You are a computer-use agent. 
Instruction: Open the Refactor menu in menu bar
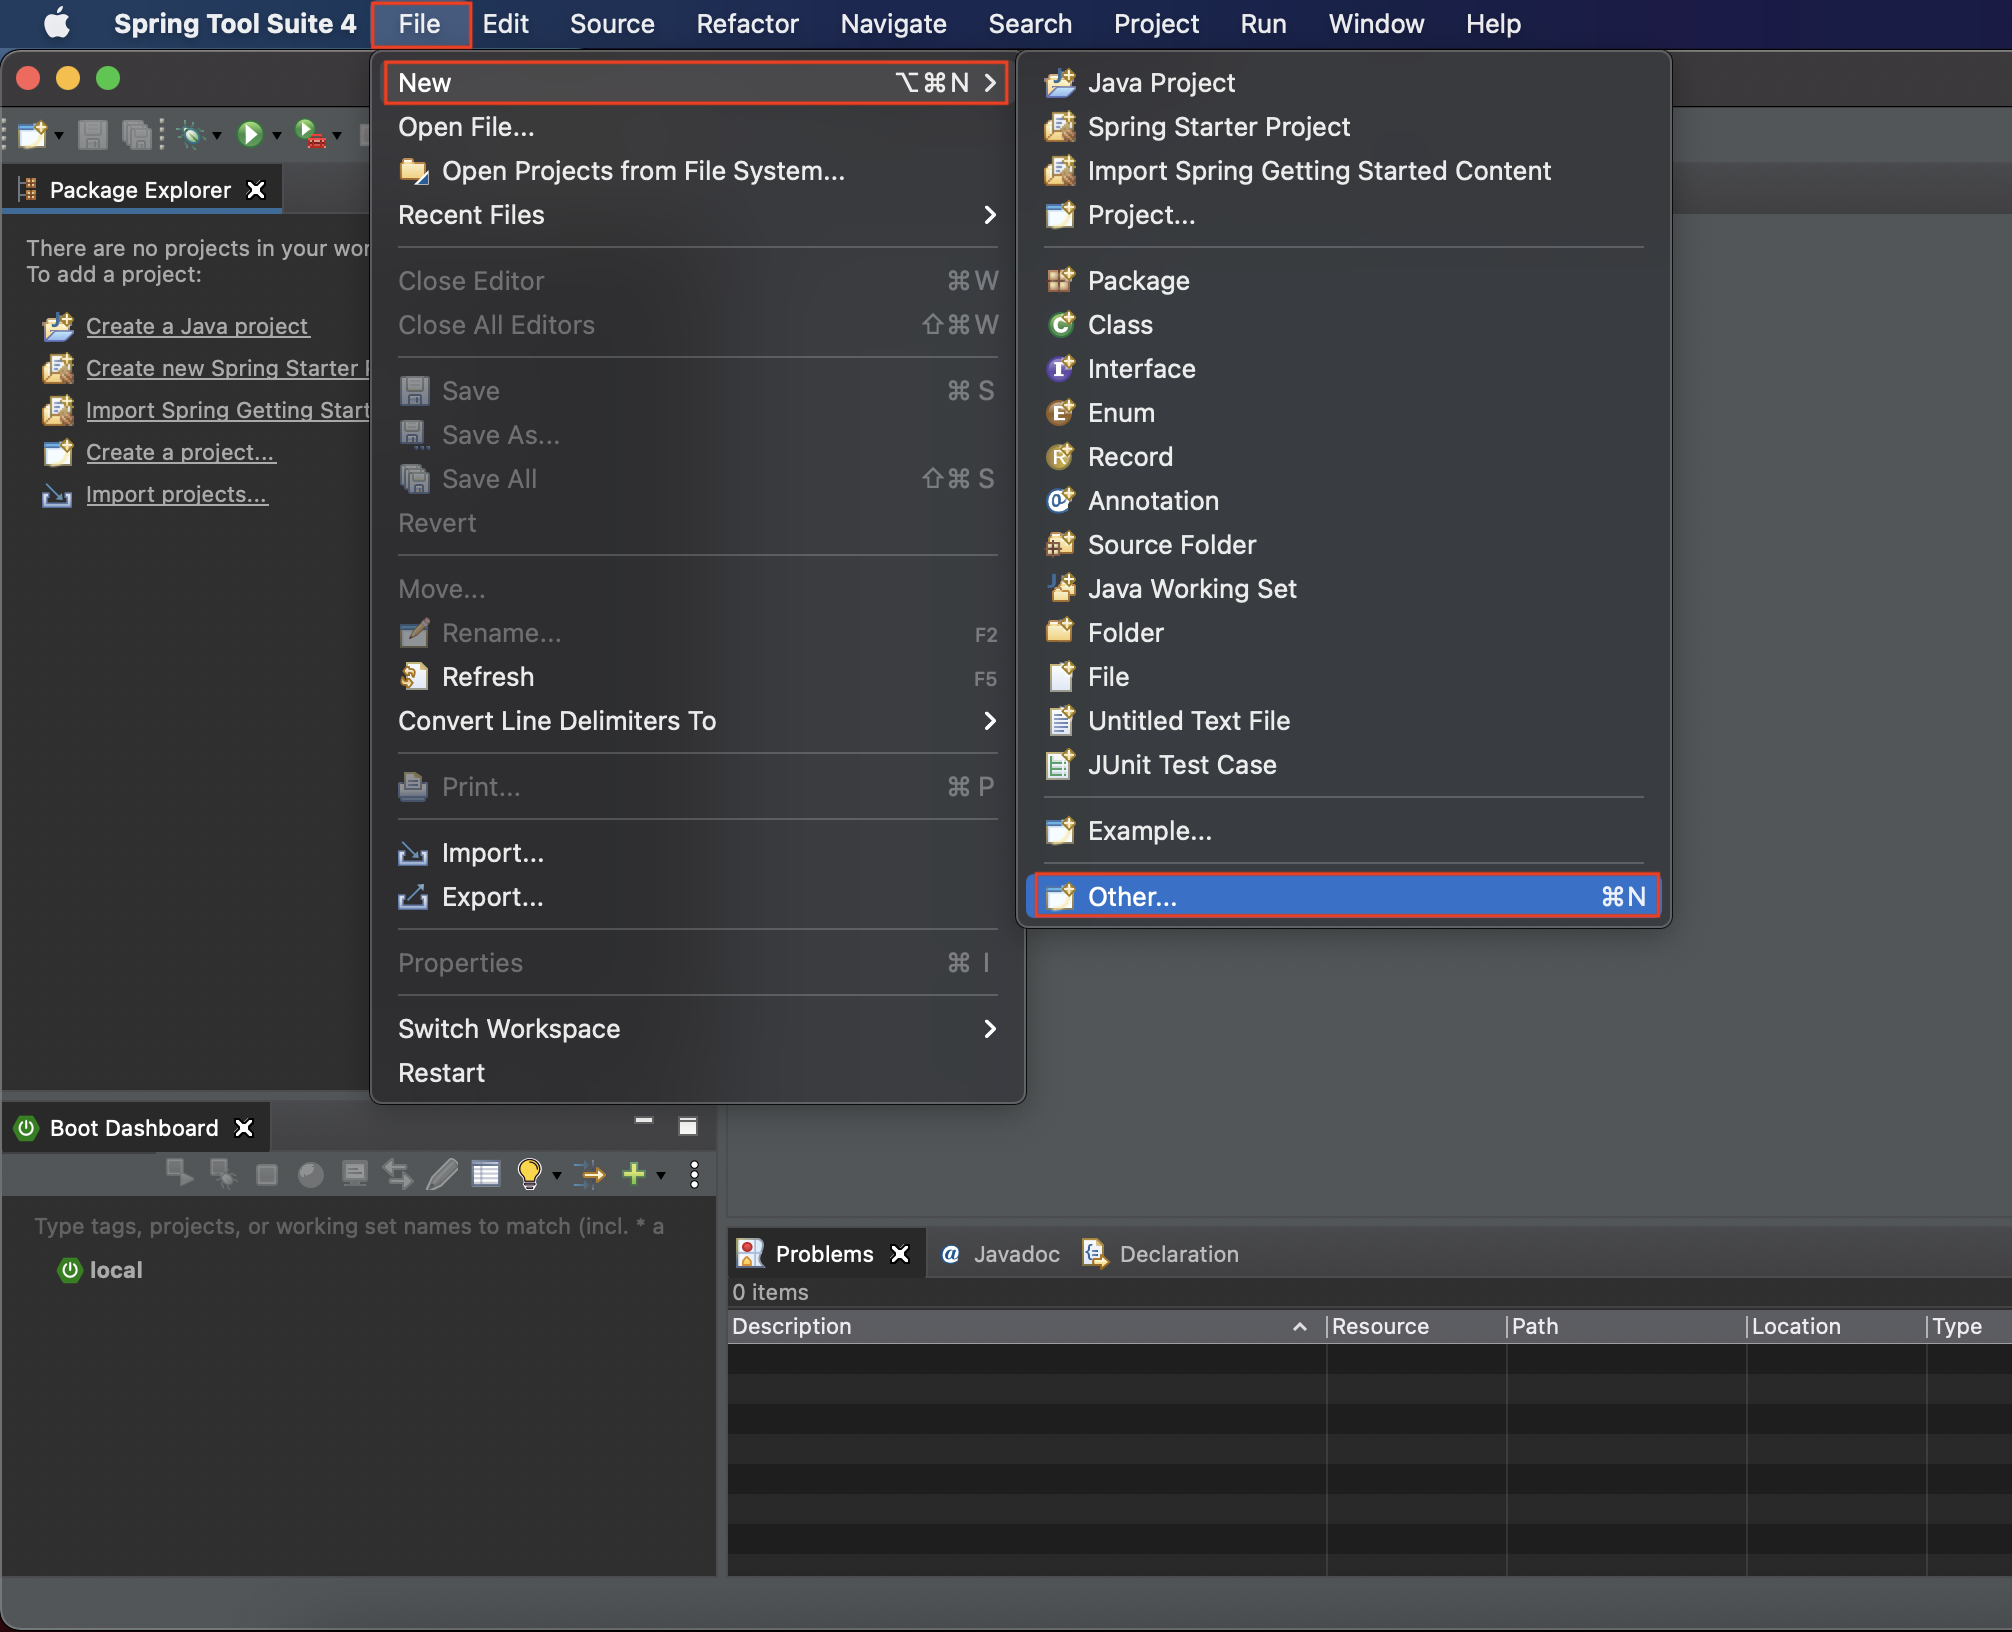coord(747,24)
